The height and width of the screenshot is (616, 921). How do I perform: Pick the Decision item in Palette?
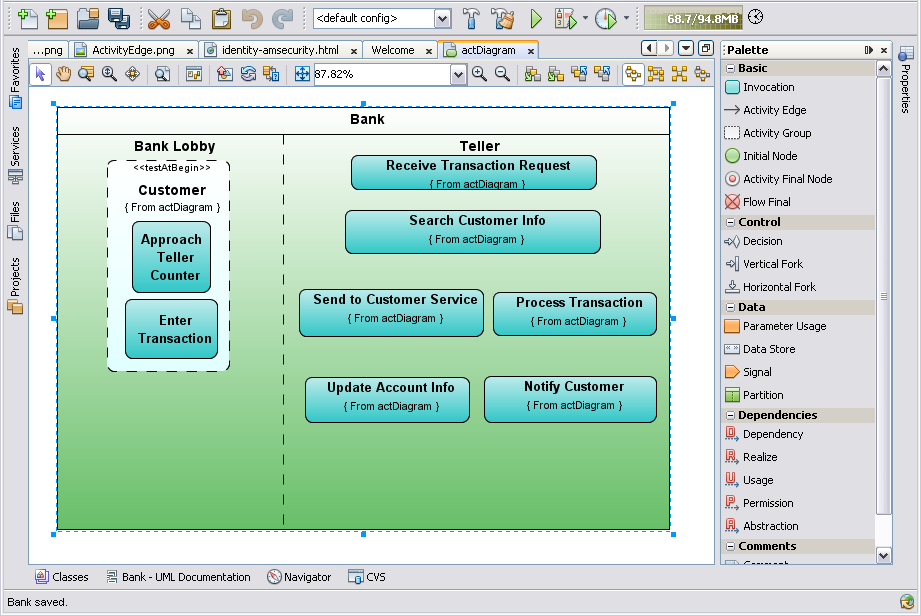pyautogui.click(x=762, y=241)
